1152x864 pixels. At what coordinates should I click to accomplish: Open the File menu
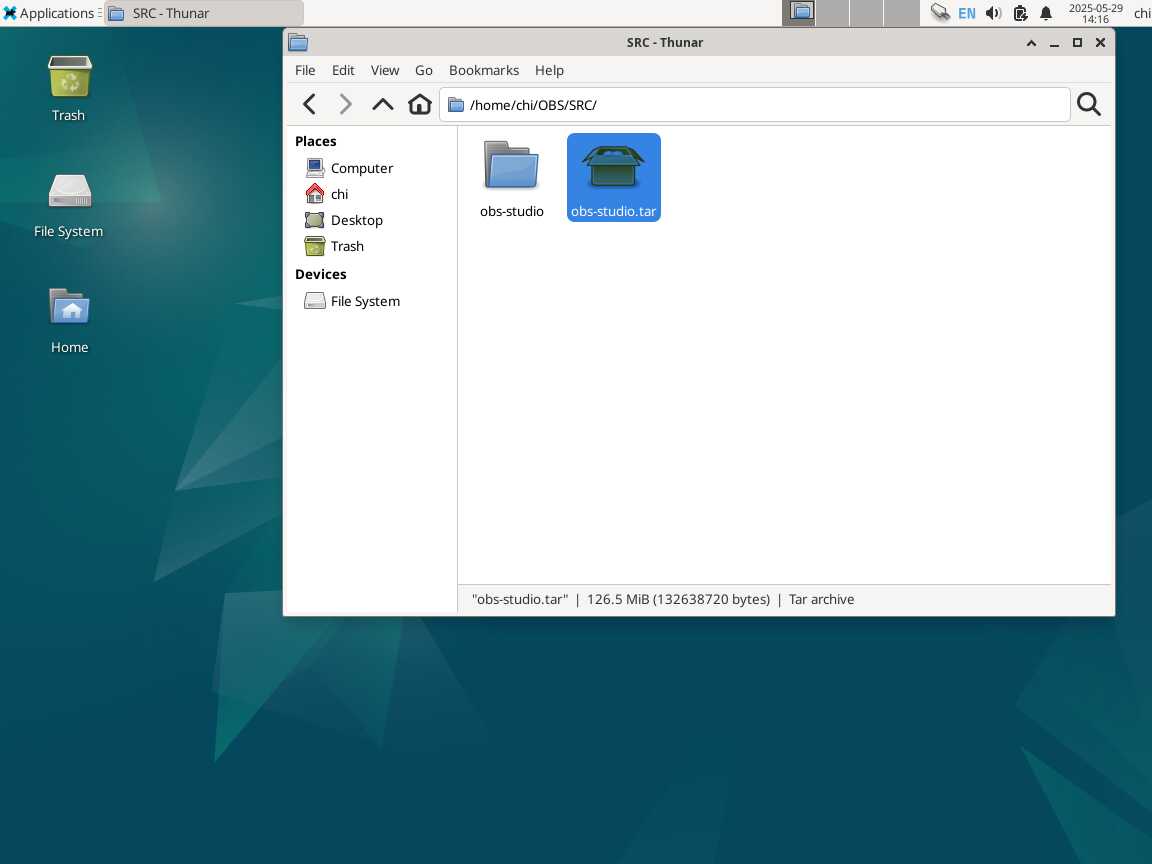click(305, 70)
